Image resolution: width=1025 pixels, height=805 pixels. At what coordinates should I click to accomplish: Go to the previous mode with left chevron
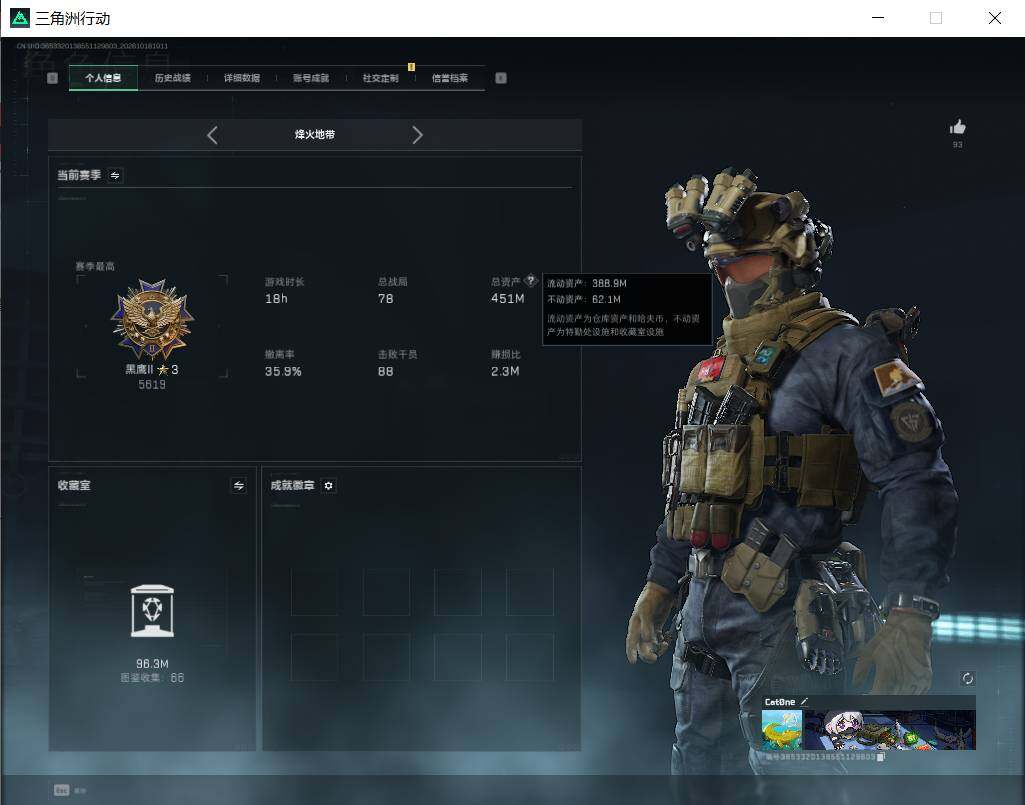[x=212, y=135]
